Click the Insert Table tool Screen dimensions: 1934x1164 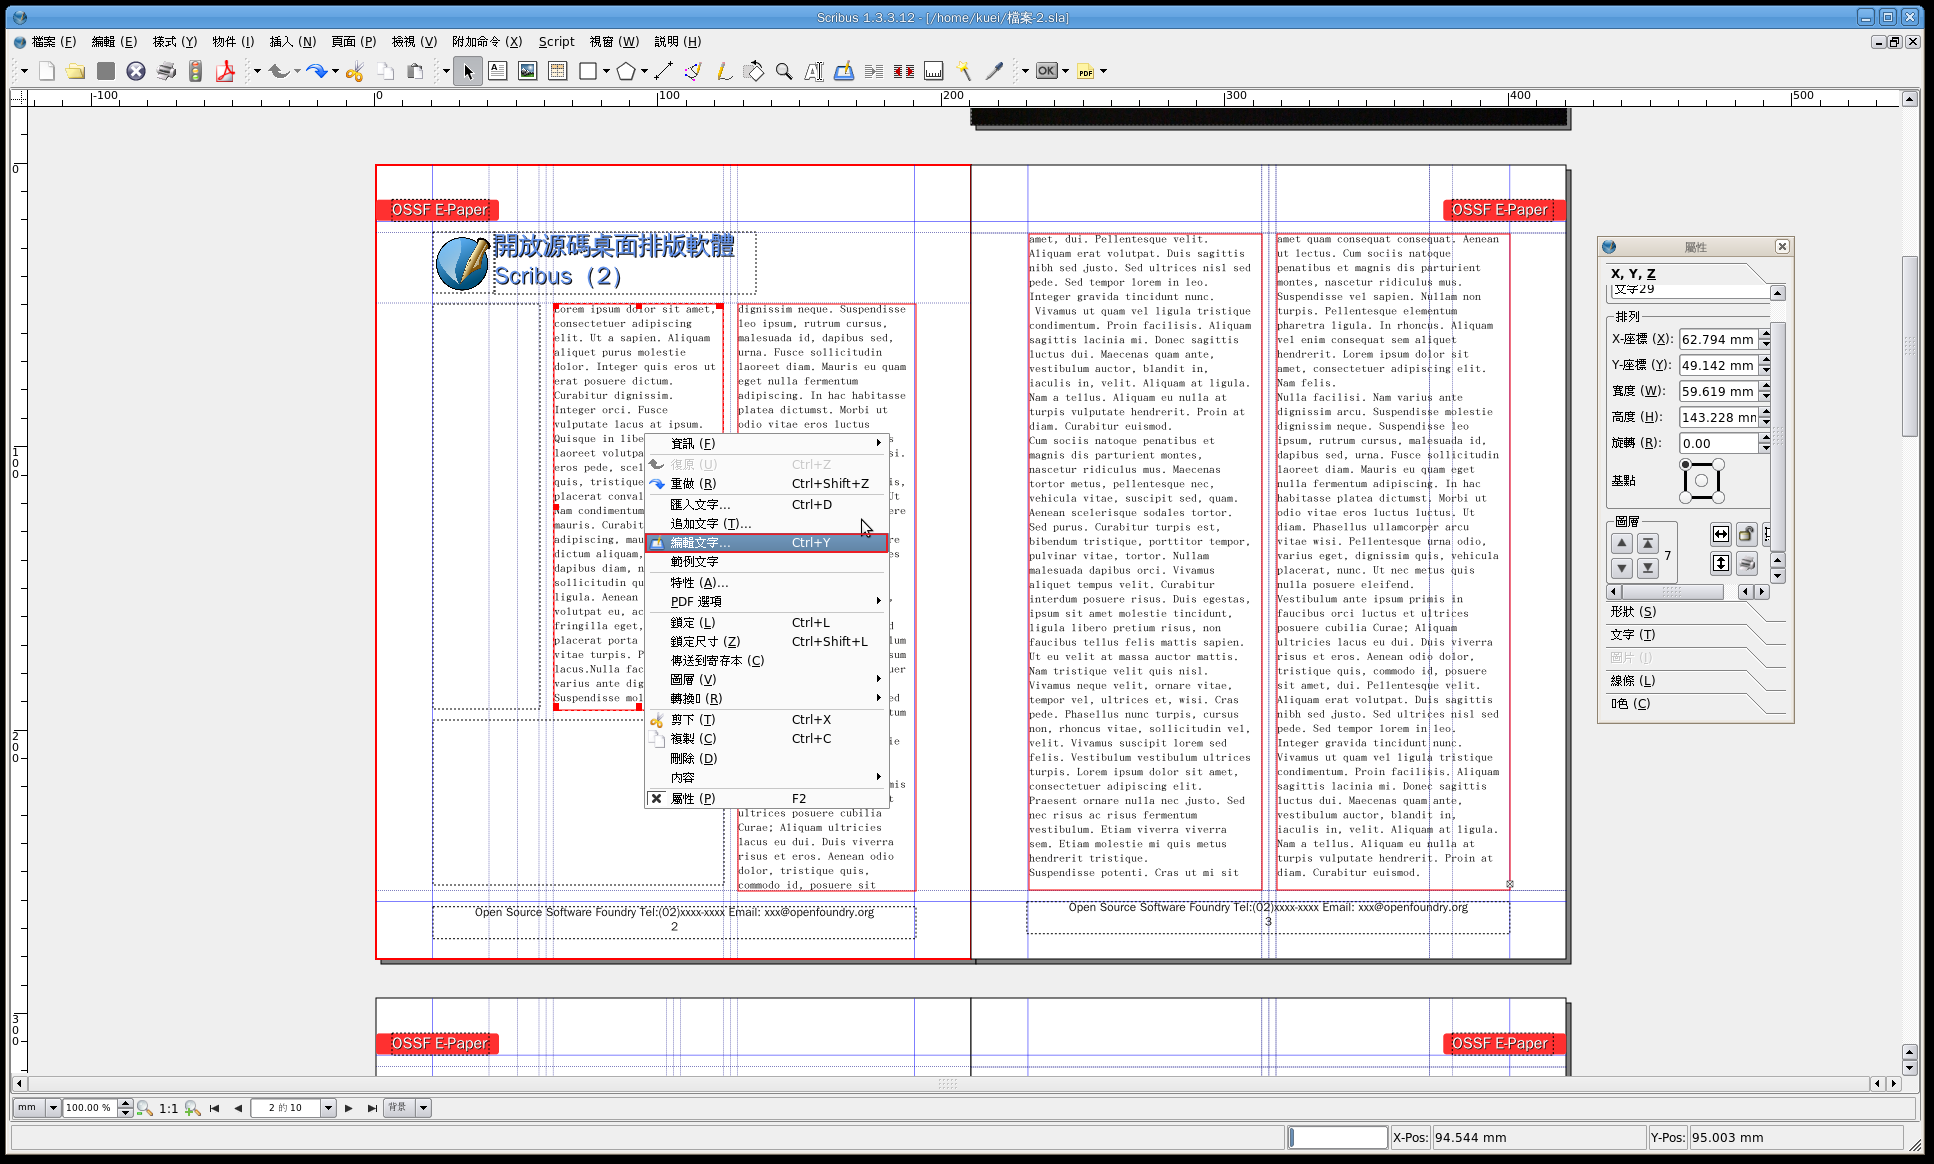558,71
